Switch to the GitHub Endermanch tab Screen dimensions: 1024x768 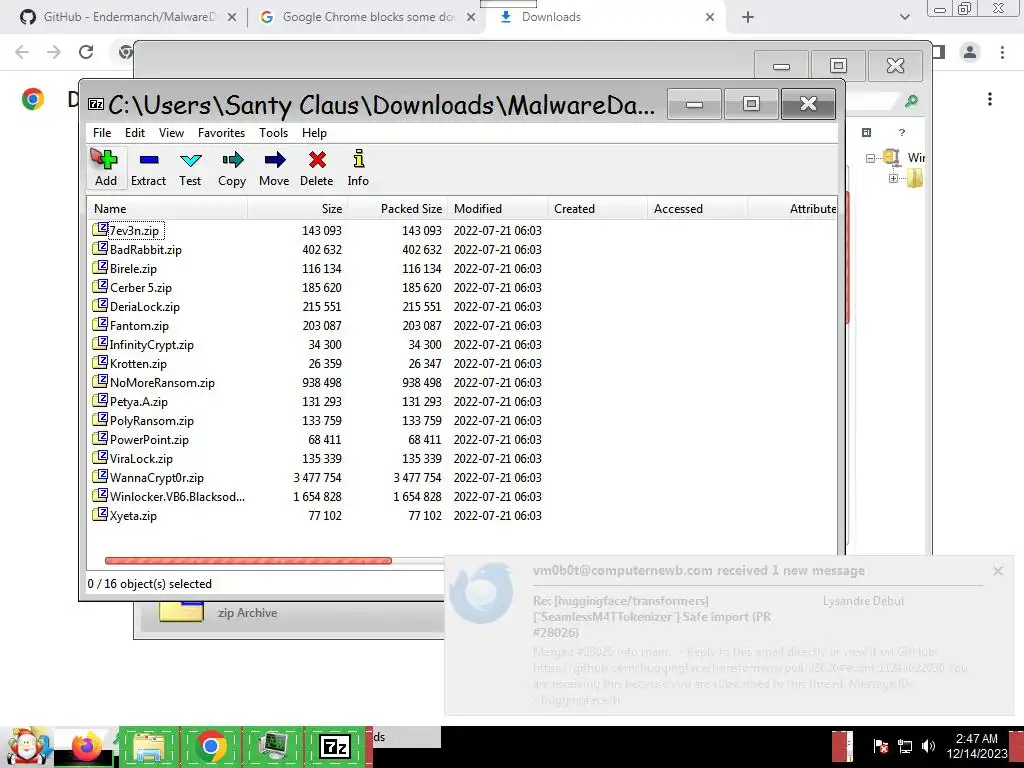pos(129,17)
